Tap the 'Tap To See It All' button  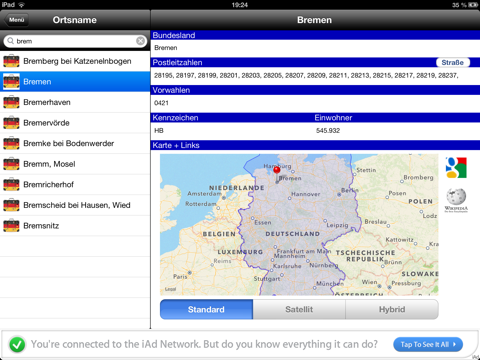(x=428, y=344)
